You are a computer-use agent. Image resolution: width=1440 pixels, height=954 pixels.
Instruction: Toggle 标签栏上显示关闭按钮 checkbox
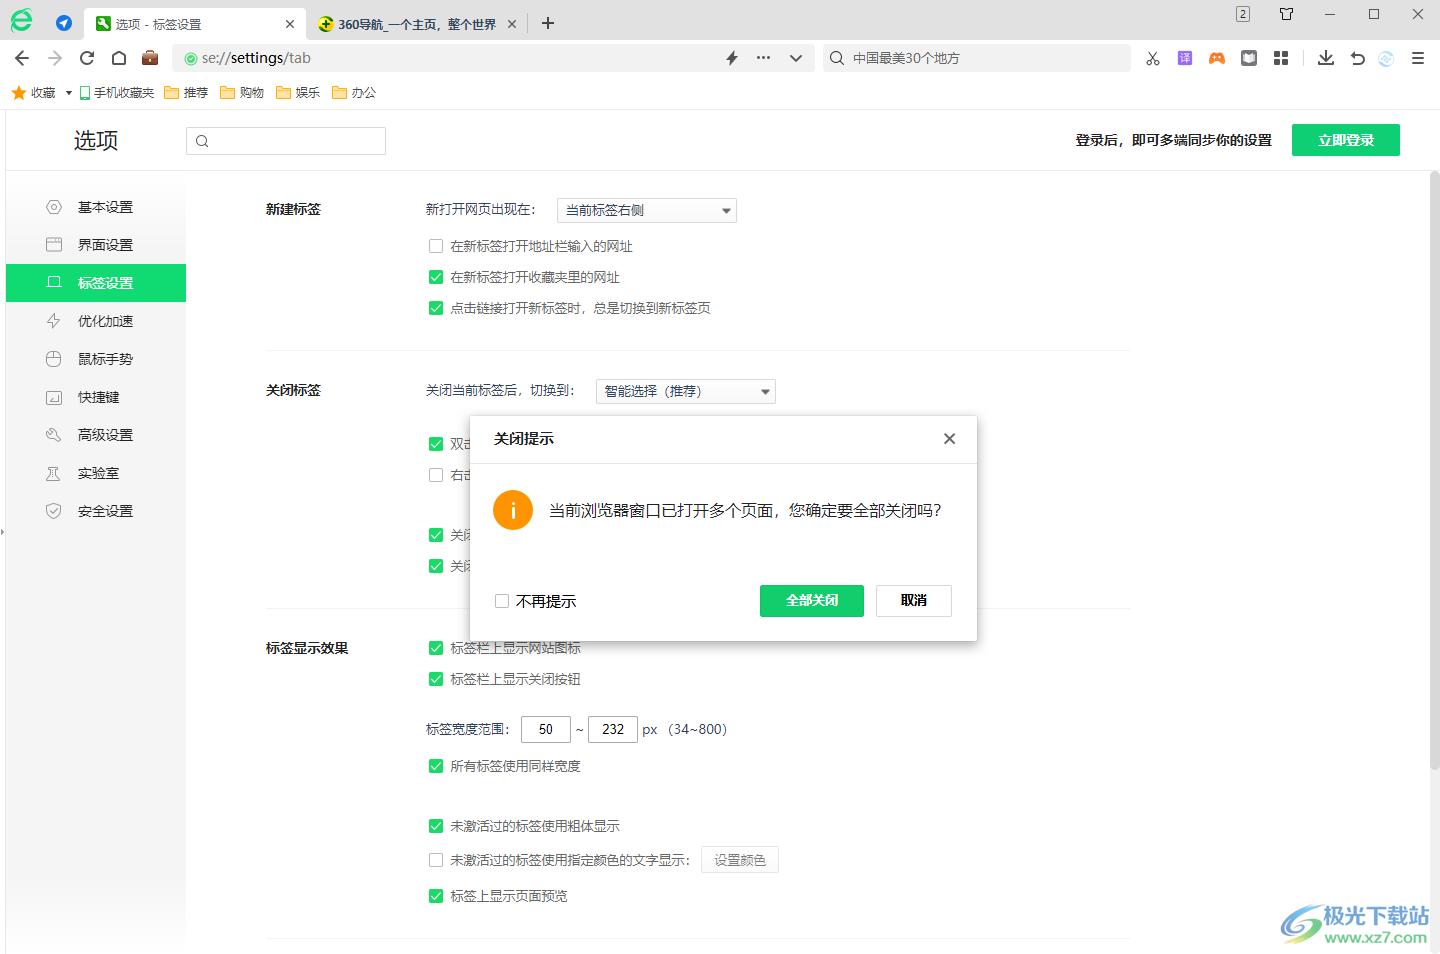(x=436, y=679)
